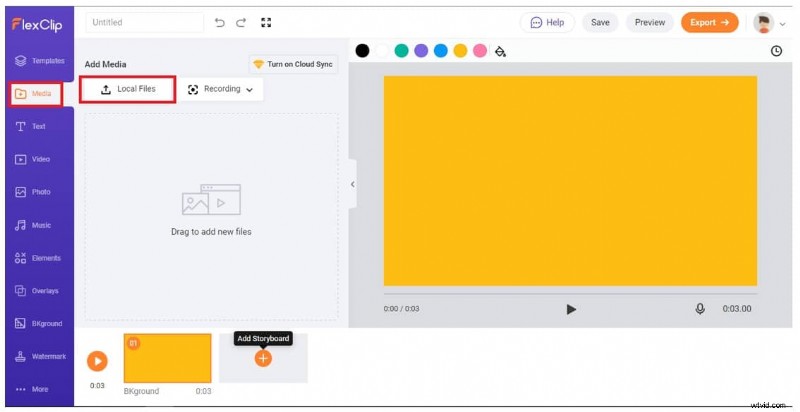Screen dimensions: 800x412
Task: Open the scene duration clock icon
Action: [x=776, y=51]
